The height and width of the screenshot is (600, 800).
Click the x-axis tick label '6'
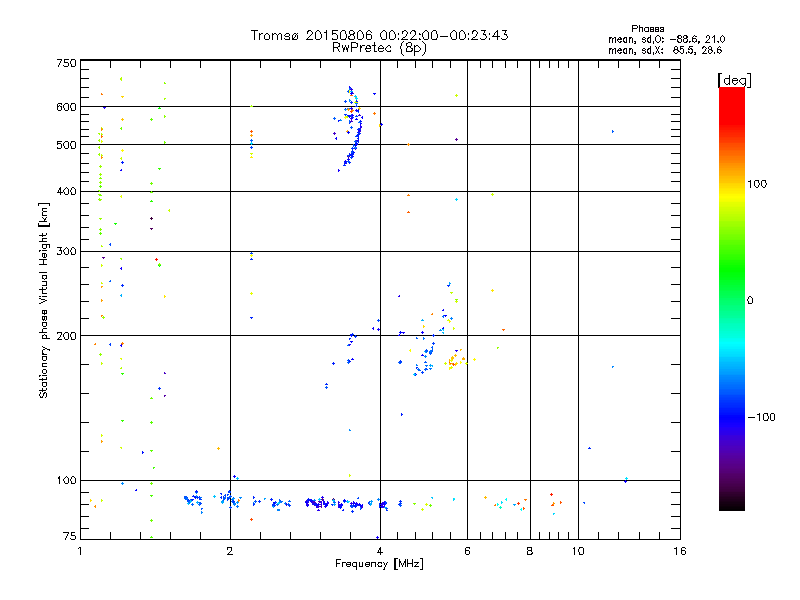point(467,551)
